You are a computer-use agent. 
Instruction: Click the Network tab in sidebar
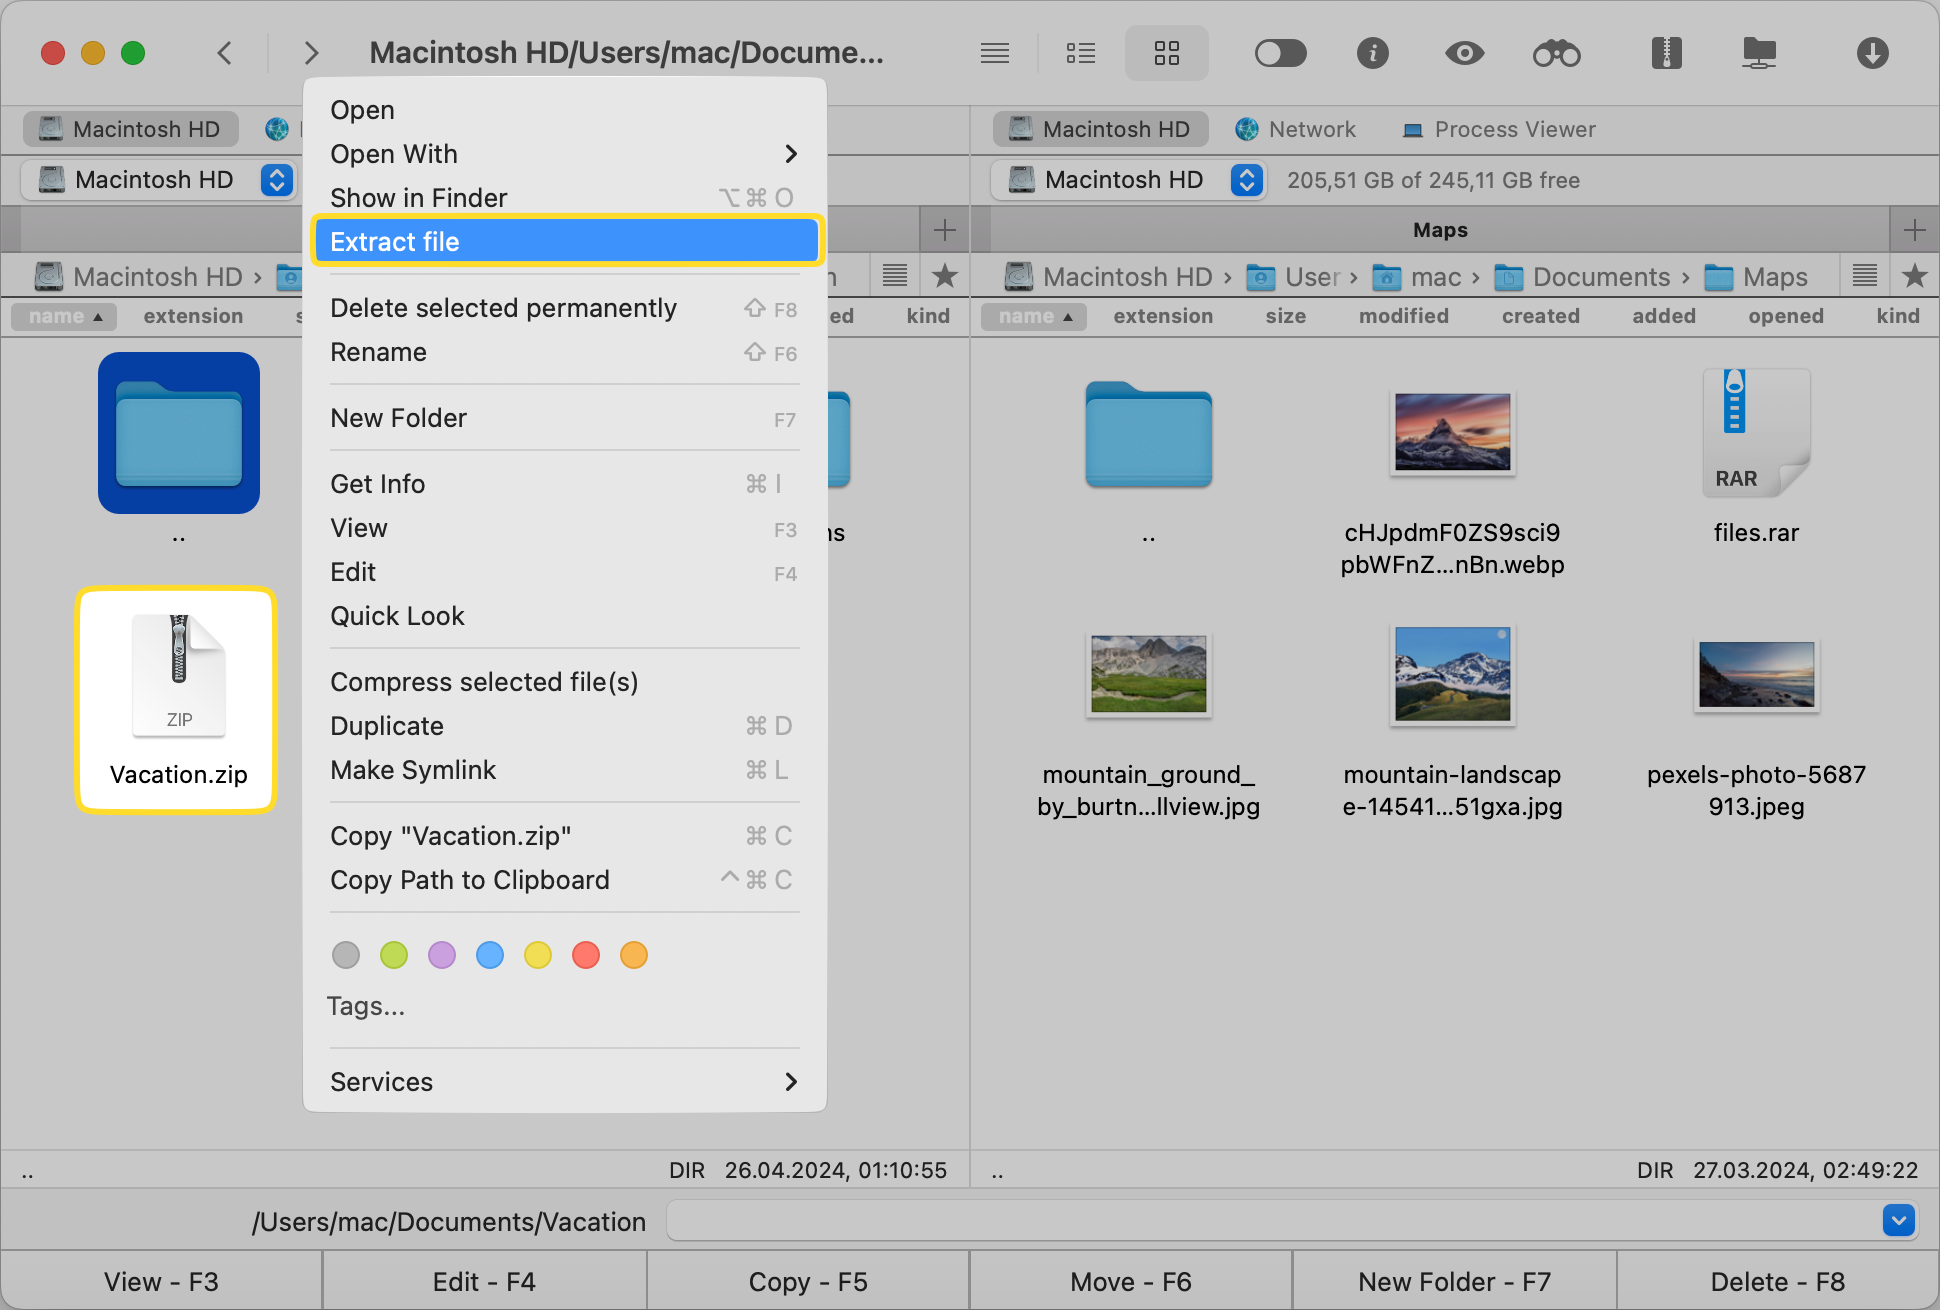click(x=1297, y=129)
